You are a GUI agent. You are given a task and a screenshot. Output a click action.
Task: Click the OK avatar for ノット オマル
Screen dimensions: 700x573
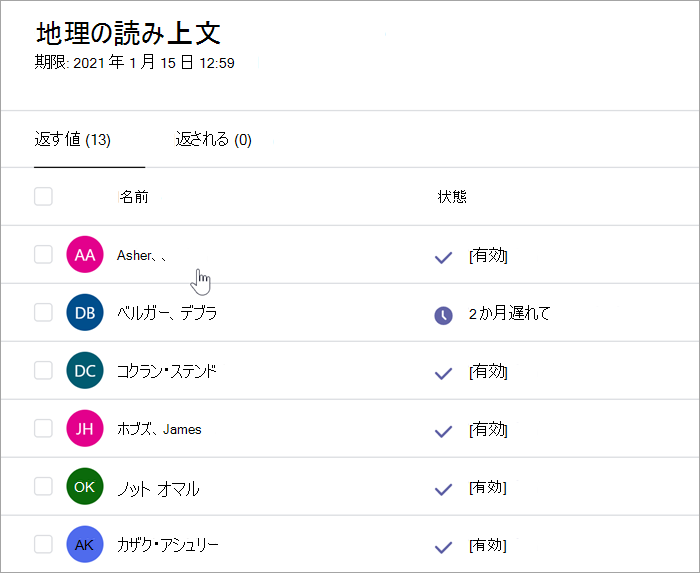pyautogui.click(x=85, y=486)
